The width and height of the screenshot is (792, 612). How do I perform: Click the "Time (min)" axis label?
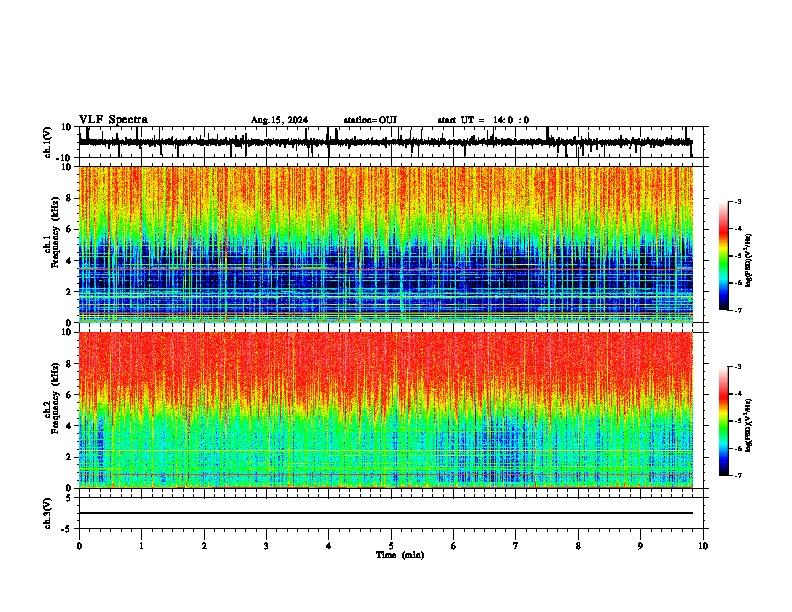coord(400,555)
